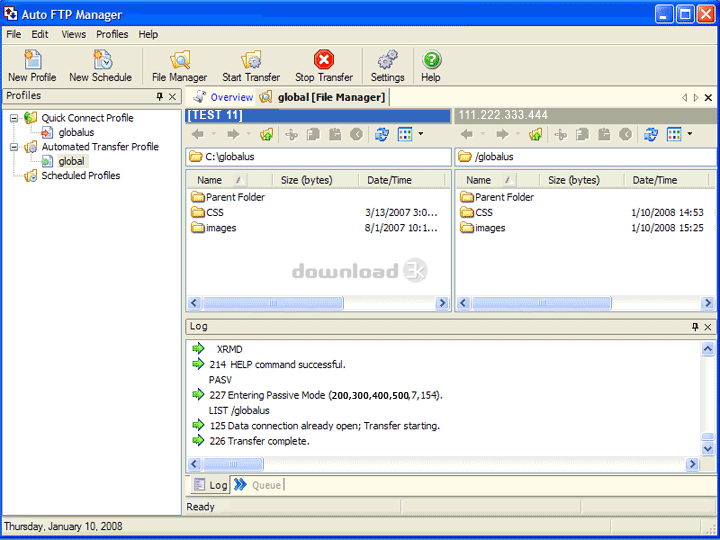Pin the Profiles panel with pushpin
Image resolution: width=720 pixels, height=540 pixels.
click(159, 97)
